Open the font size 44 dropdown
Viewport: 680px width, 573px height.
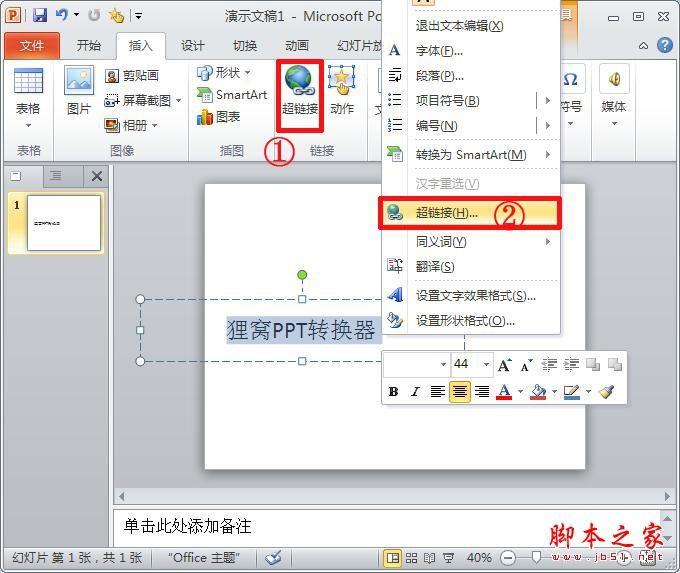tap(487, 364)
